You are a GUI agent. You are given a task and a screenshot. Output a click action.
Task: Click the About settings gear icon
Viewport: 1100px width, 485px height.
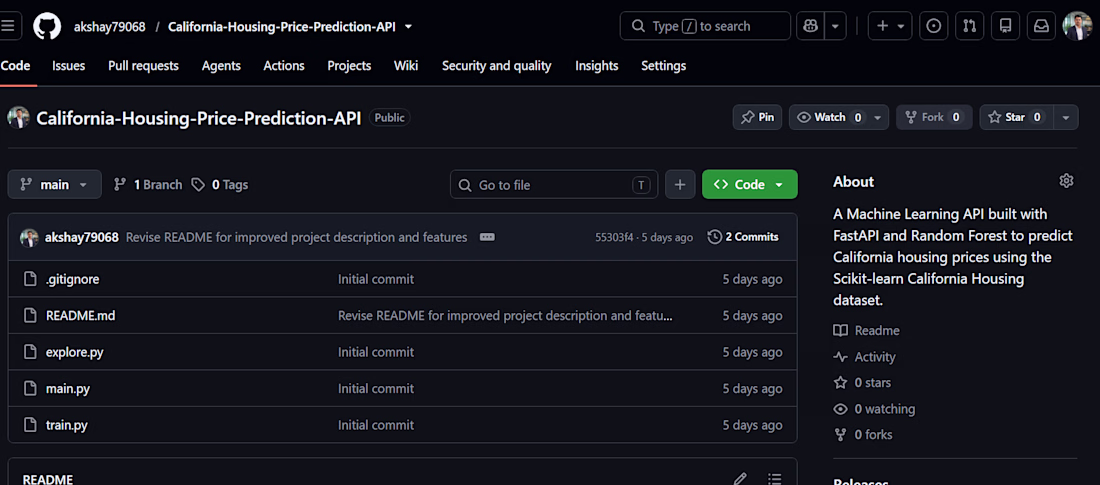1066,181
